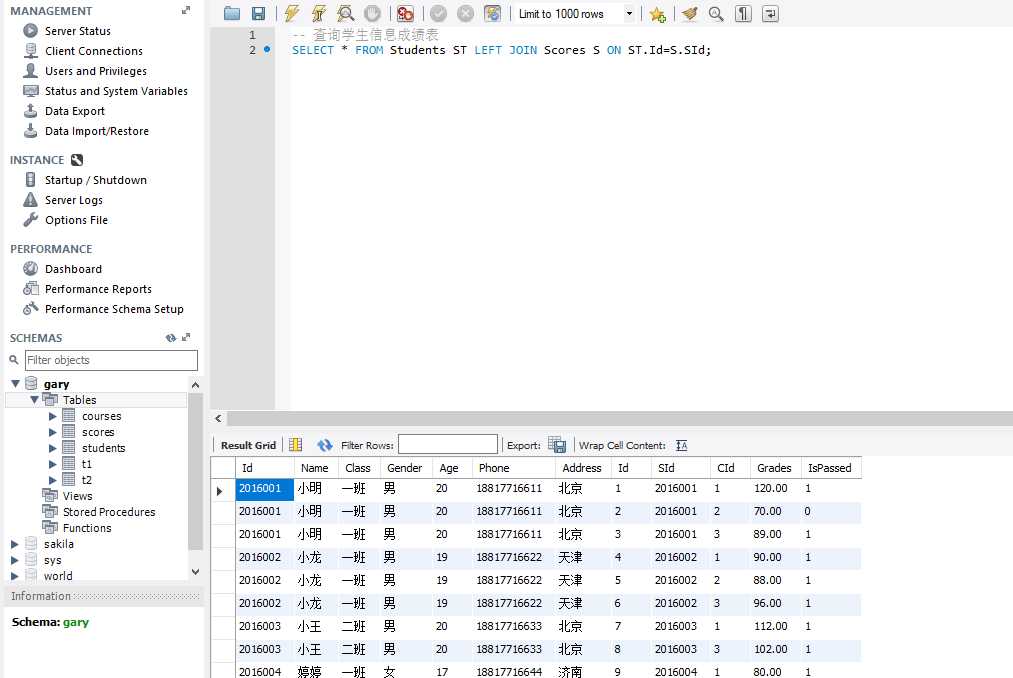Execute statement under cursor icon
This screenshot has height=678, width=1013.
pos(319,14)
